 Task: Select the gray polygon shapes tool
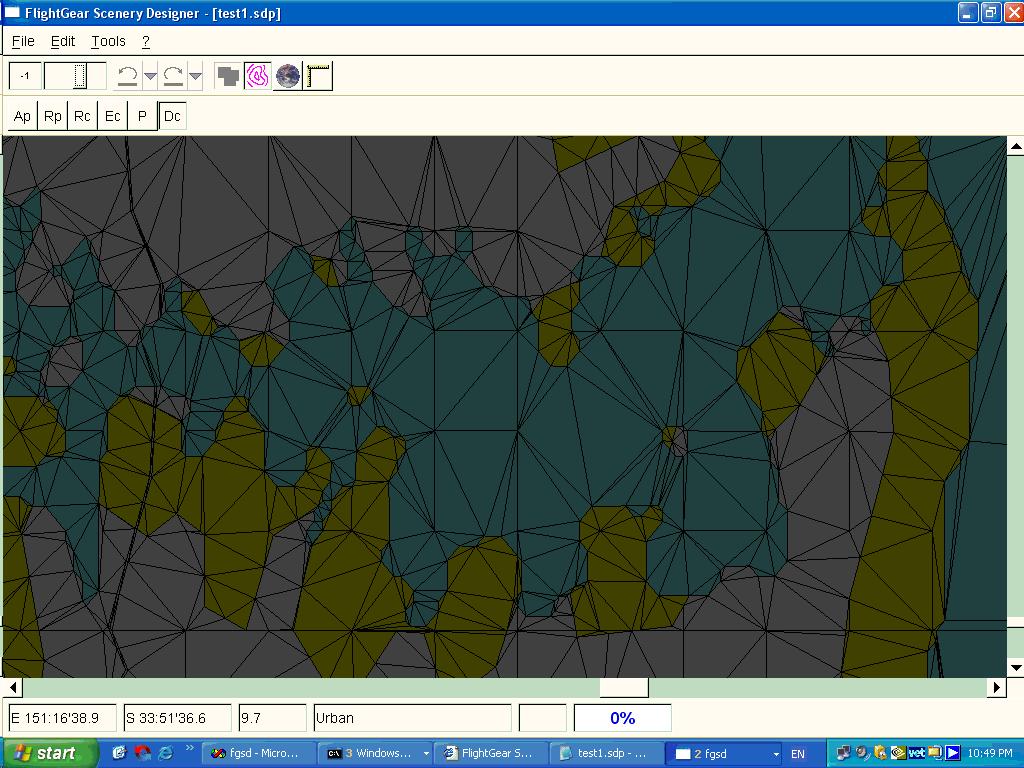click(x=228, y=76)
